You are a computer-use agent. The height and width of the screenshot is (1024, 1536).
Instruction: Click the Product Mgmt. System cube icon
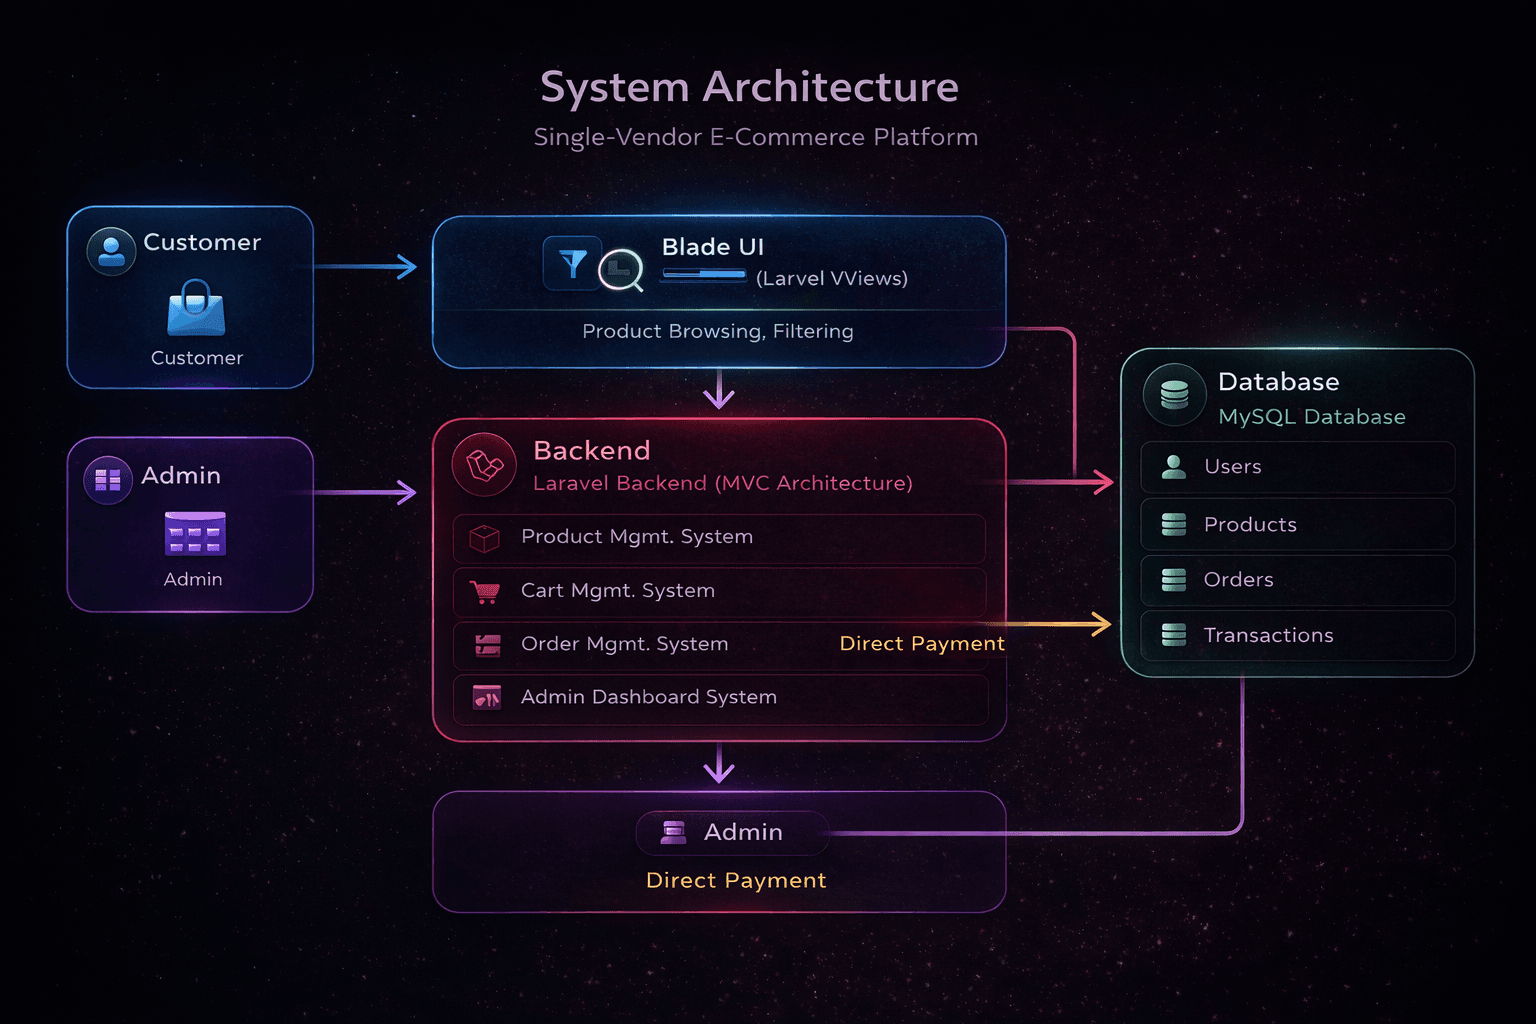(x=484, y=539)
